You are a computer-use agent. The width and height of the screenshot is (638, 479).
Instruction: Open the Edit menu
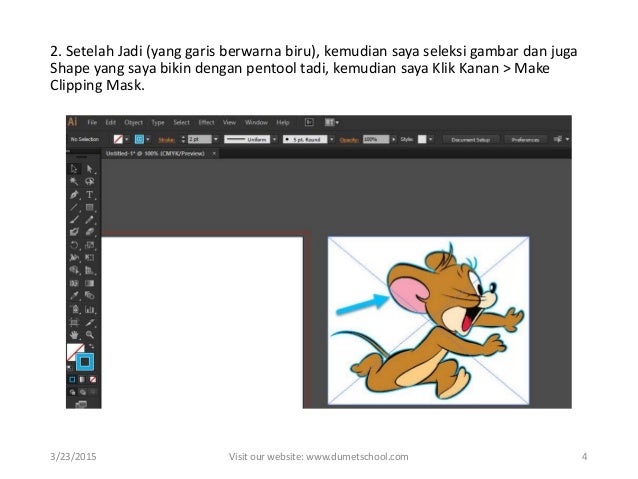111,122
